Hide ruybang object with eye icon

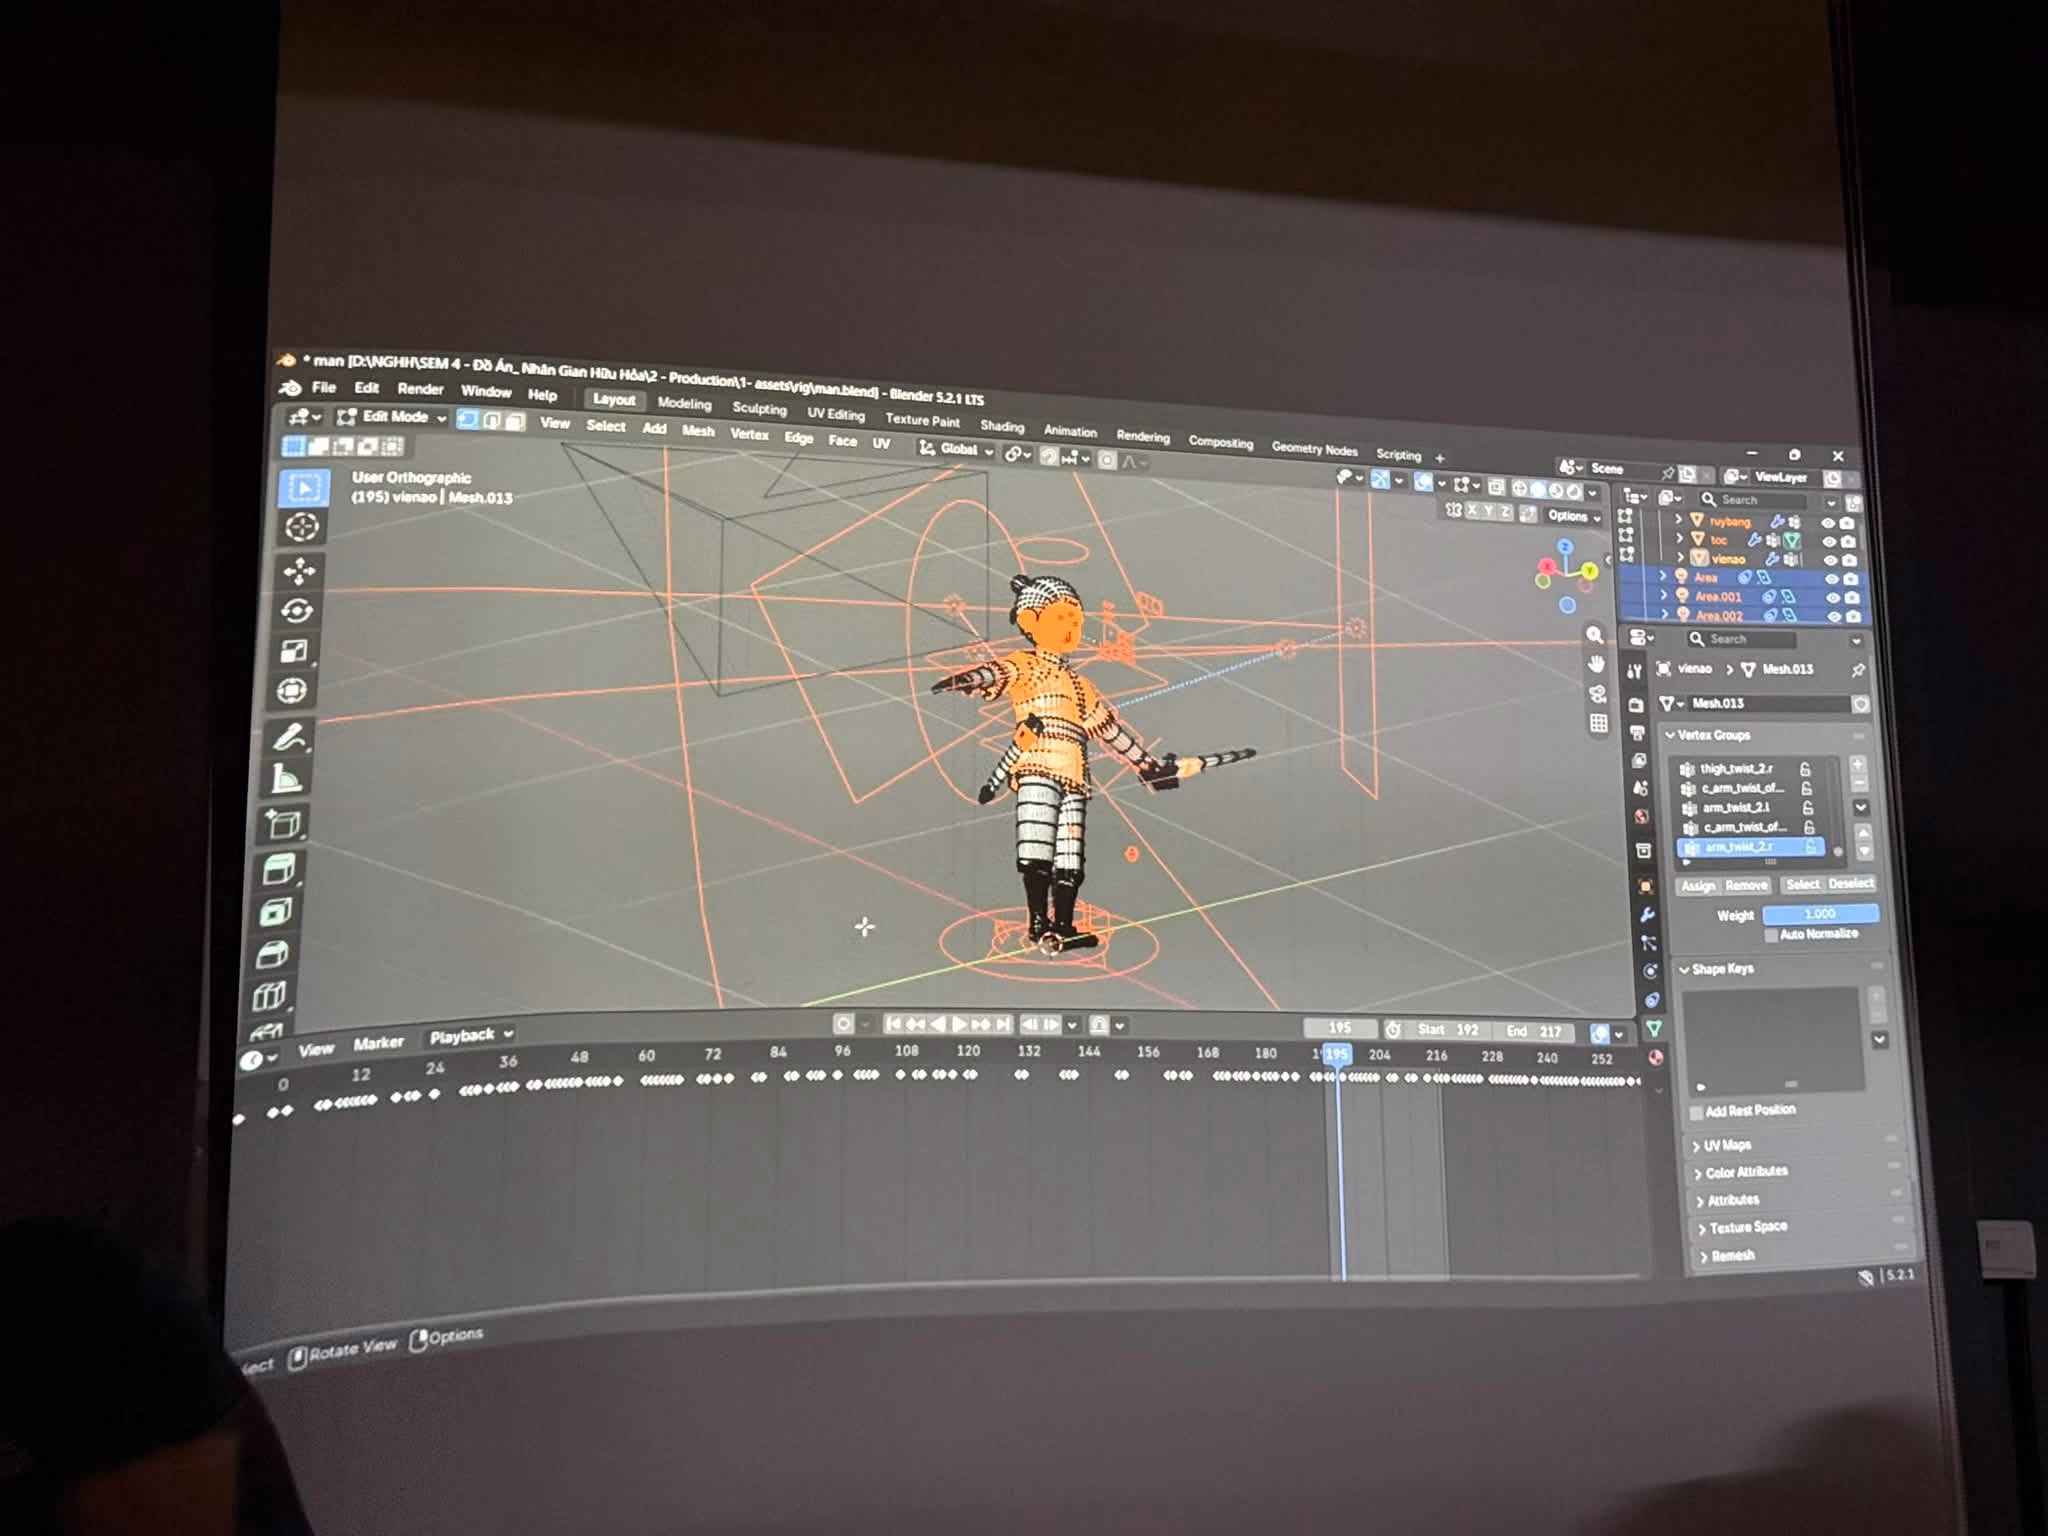coord(1828,523)
